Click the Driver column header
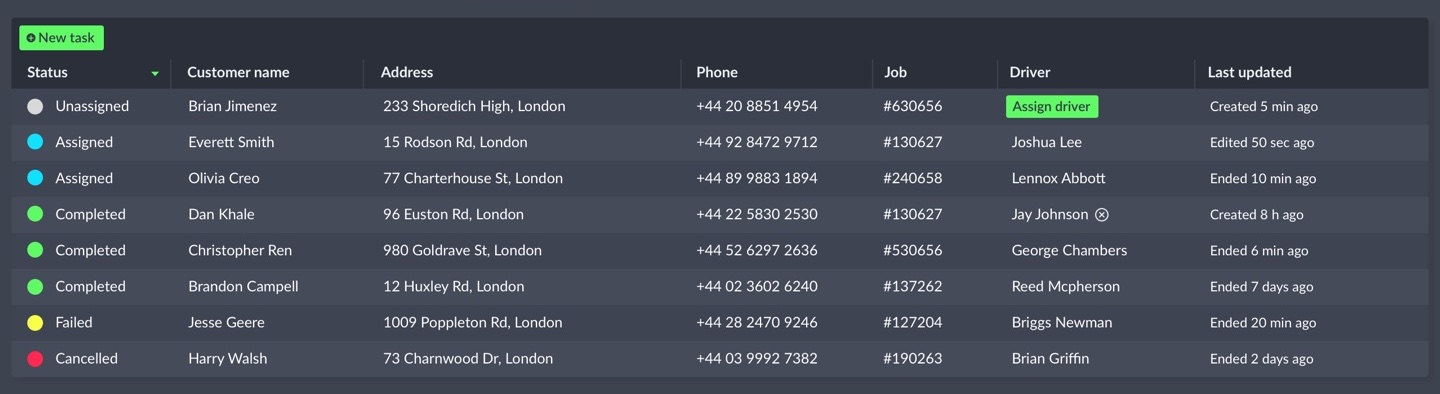1440x394 pixels. coord(1030,72)
